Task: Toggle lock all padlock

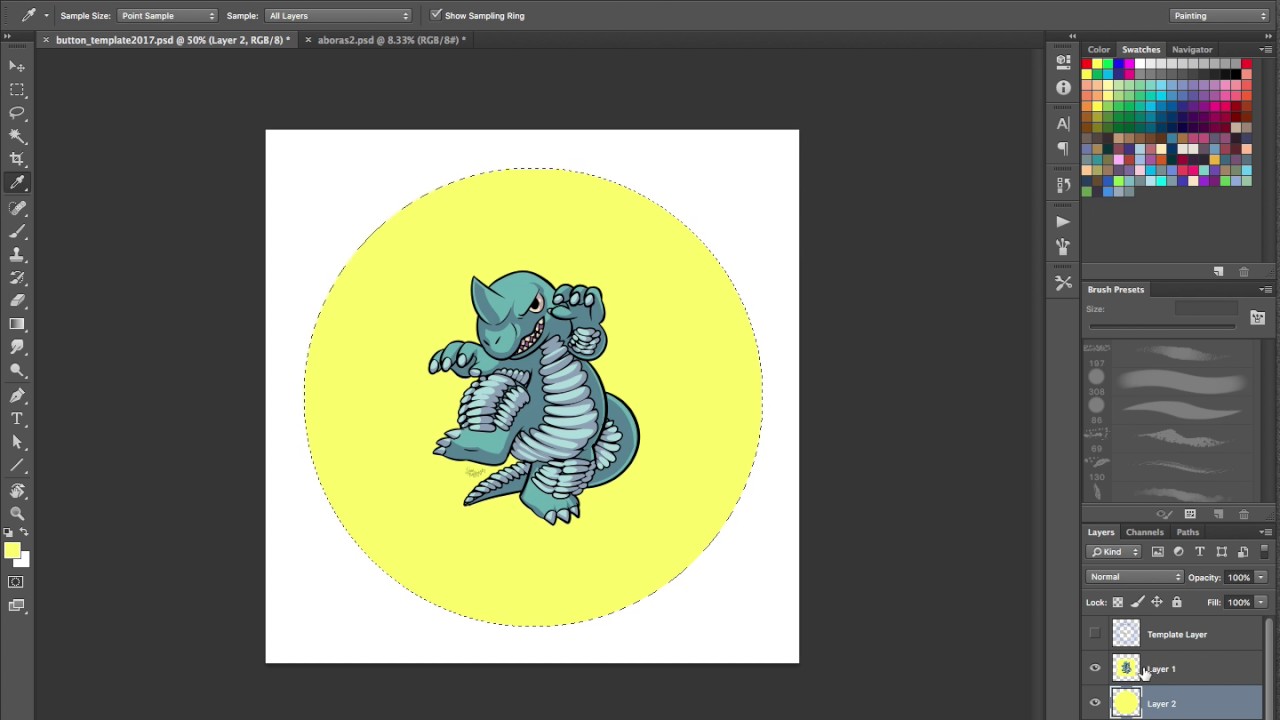Action: pyautogui.click(x=1176, y=602)
